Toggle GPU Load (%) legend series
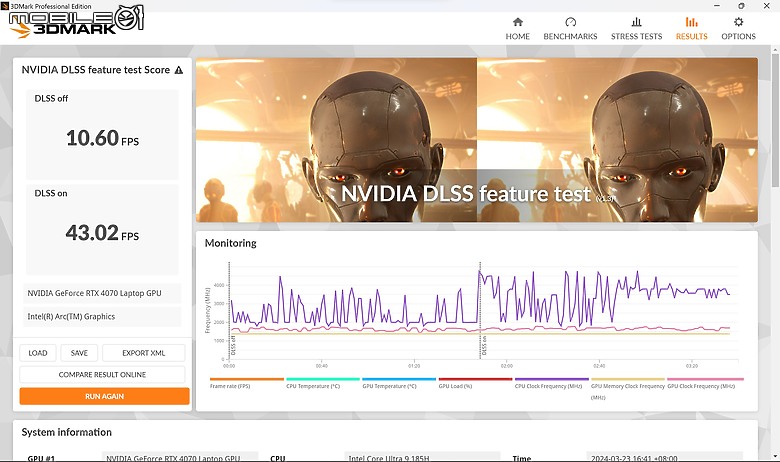 475,383
